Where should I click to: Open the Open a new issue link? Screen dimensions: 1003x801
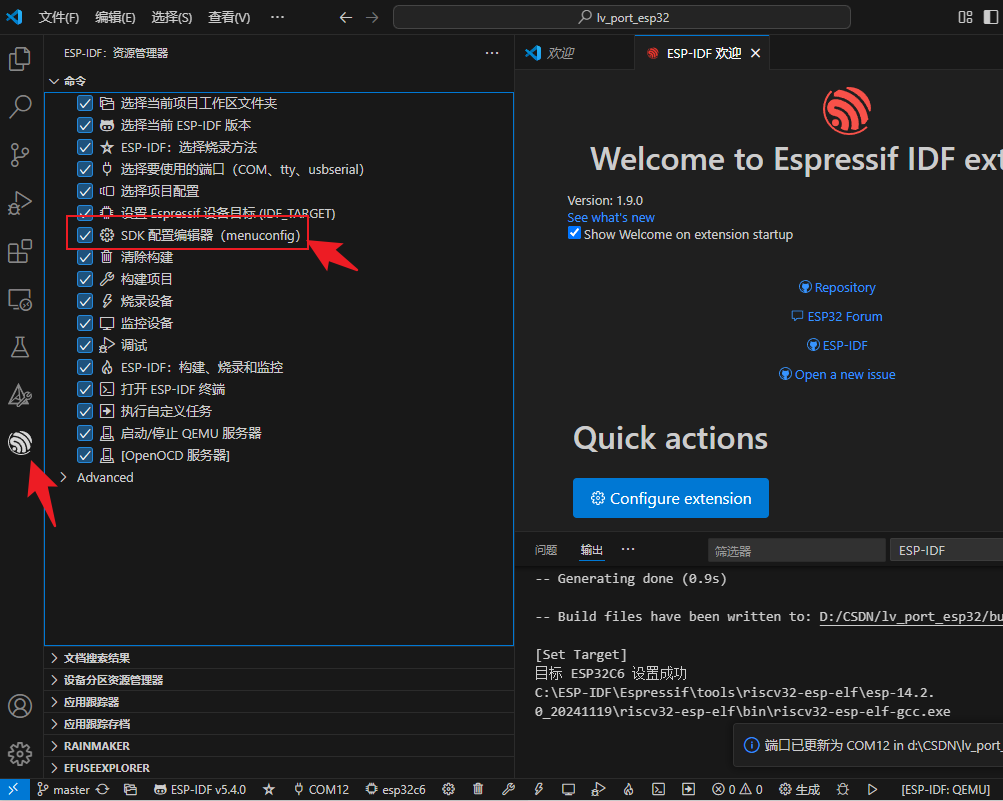point(837,374)
